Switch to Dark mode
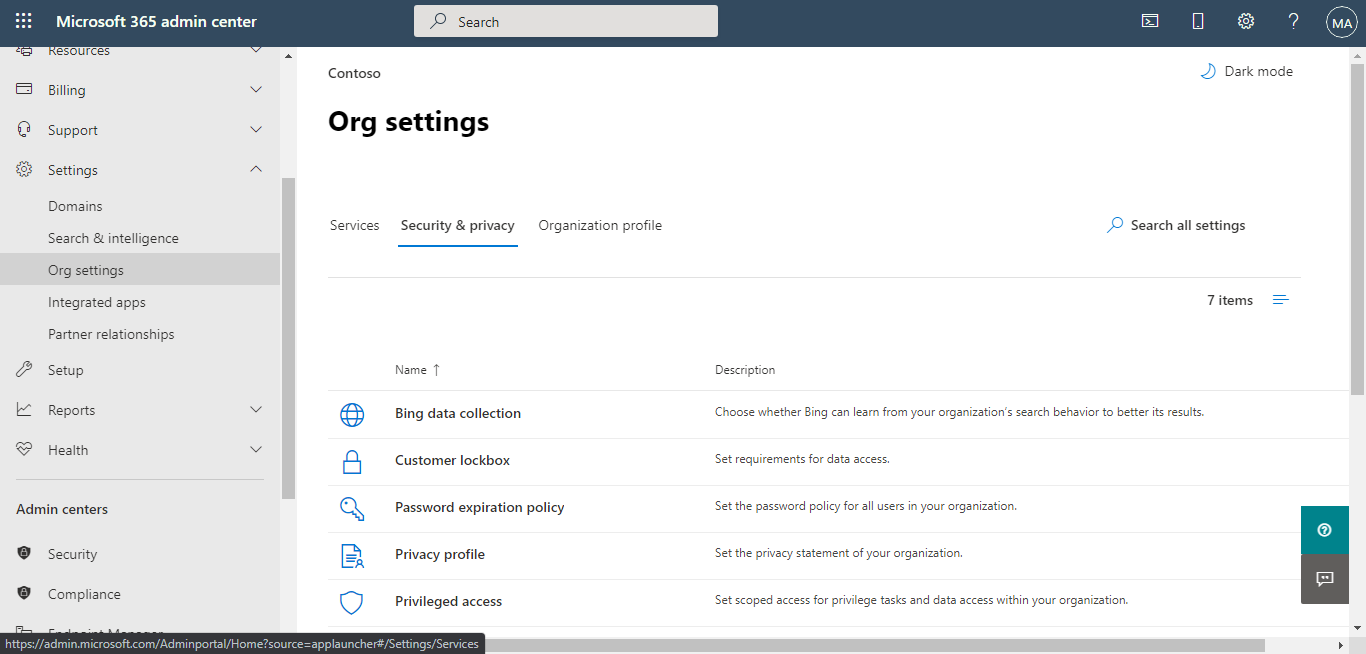Screen dimensions: 1366x654 [1246, 71]
